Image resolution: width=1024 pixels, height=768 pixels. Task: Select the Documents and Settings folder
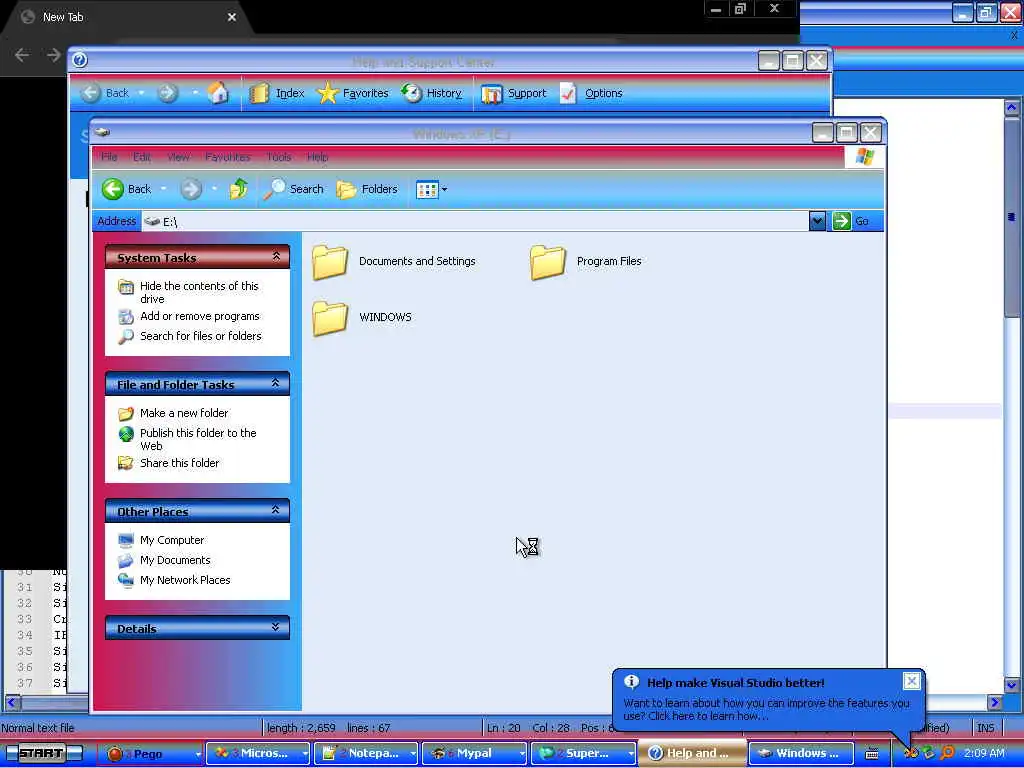tap(394, 261)
